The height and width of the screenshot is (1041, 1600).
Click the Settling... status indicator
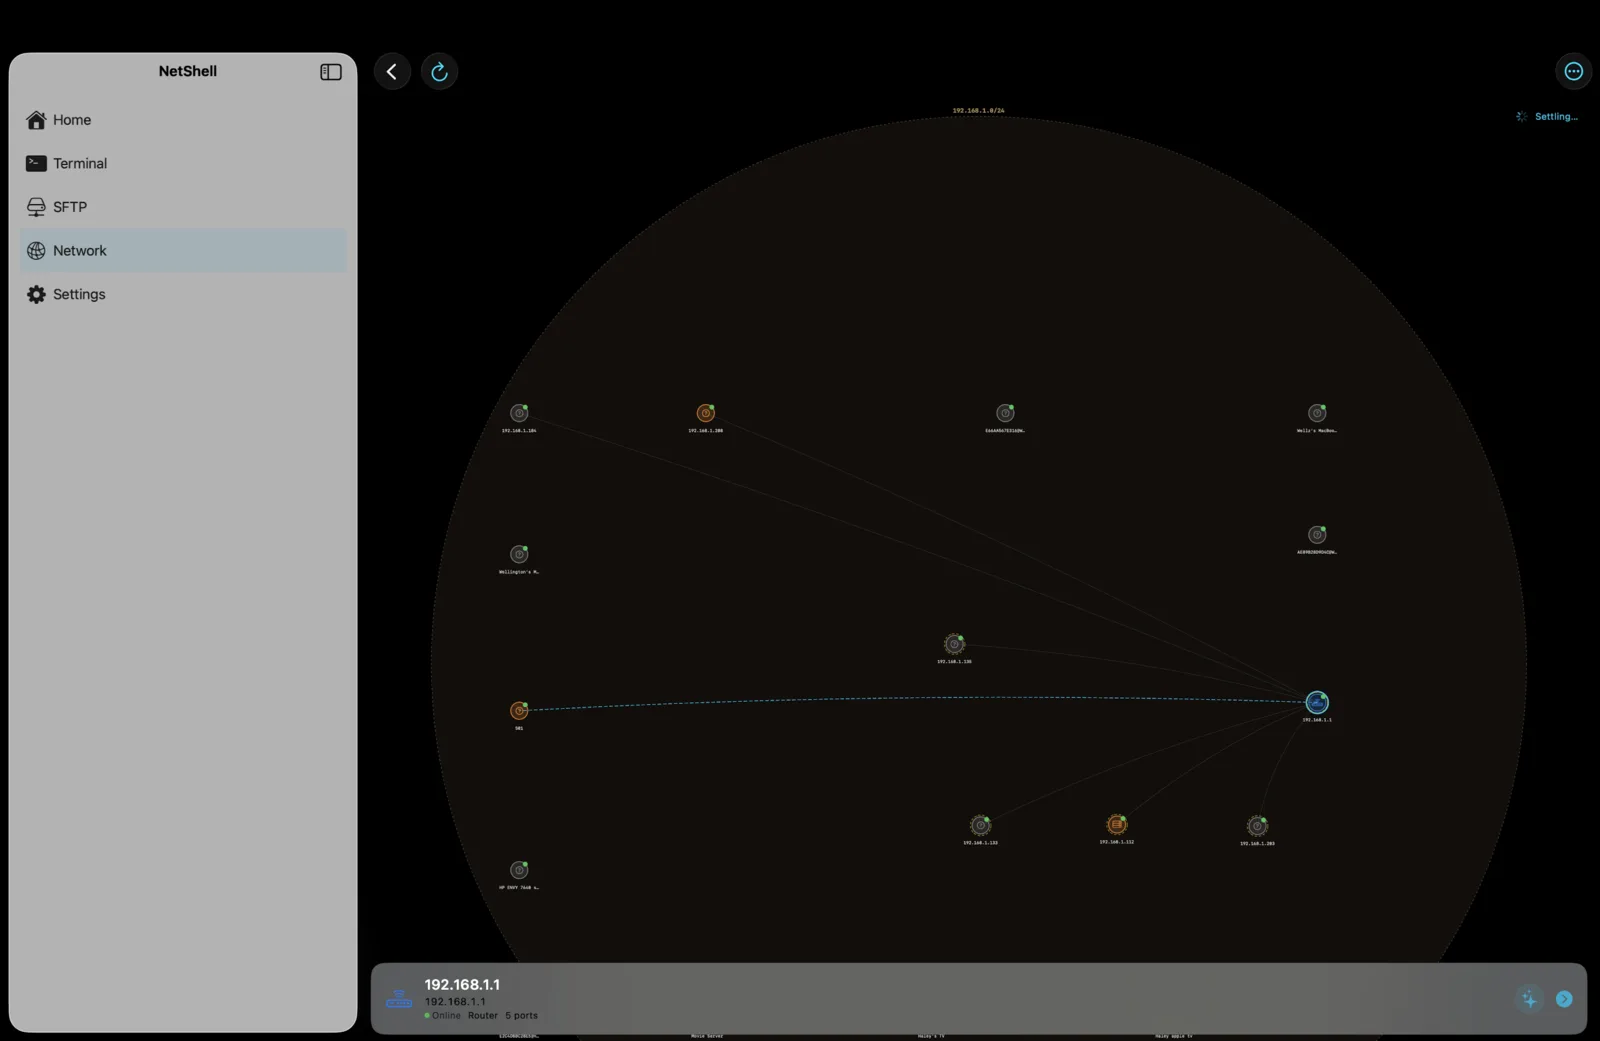click(1547, 117)
